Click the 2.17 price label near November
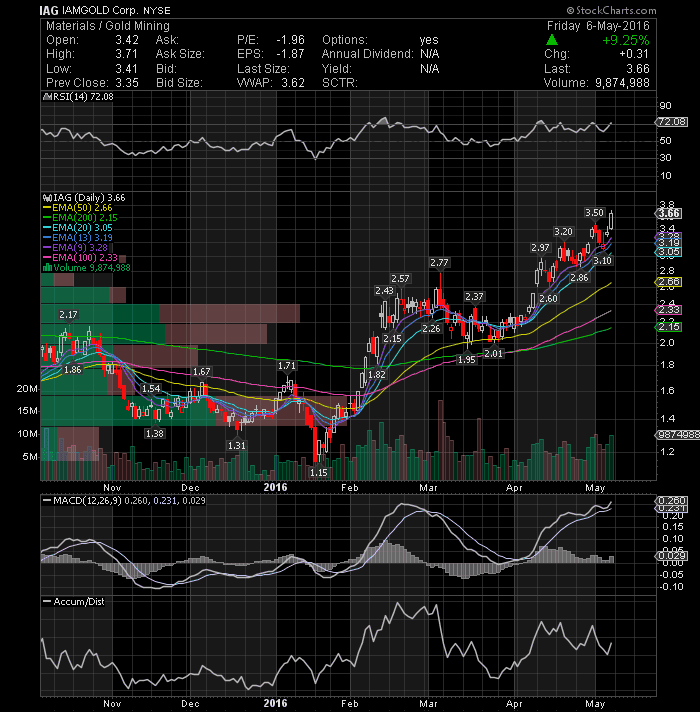The height and width of the screenshot is (712, 700). 68,314
